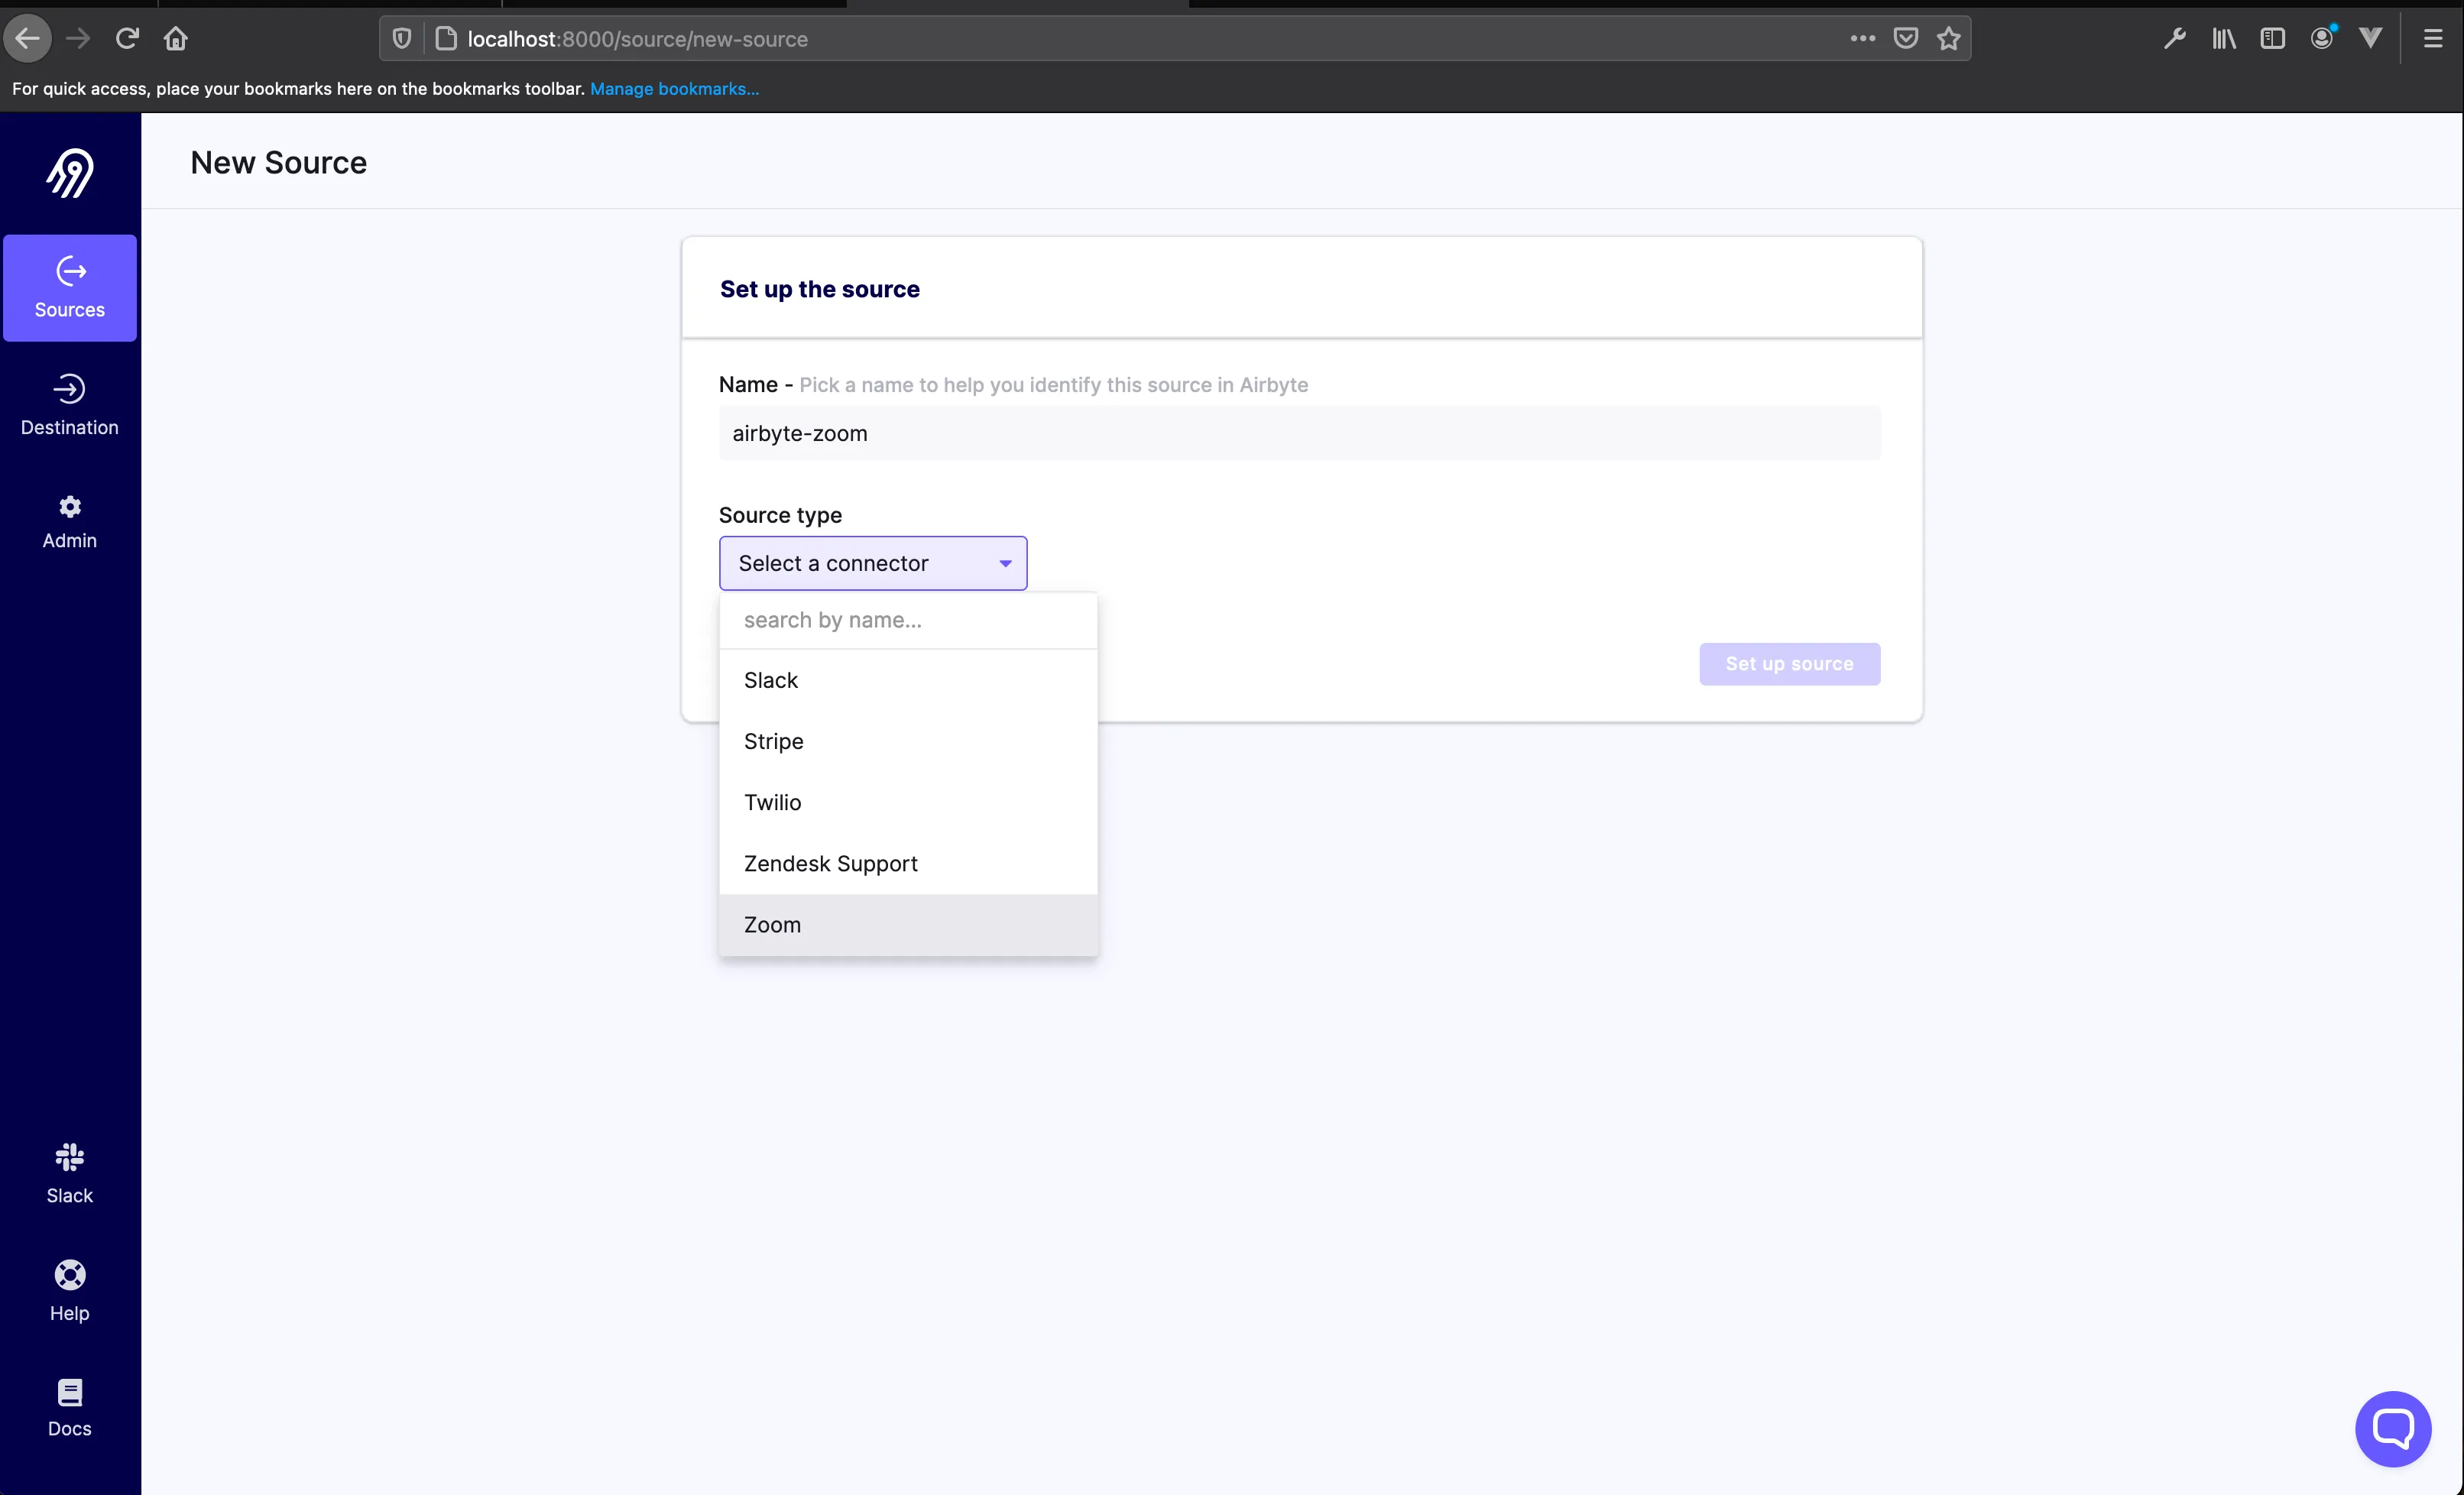Go to Destination in the sidebar
The image size is (2464, 1495).
coord(70,405)
